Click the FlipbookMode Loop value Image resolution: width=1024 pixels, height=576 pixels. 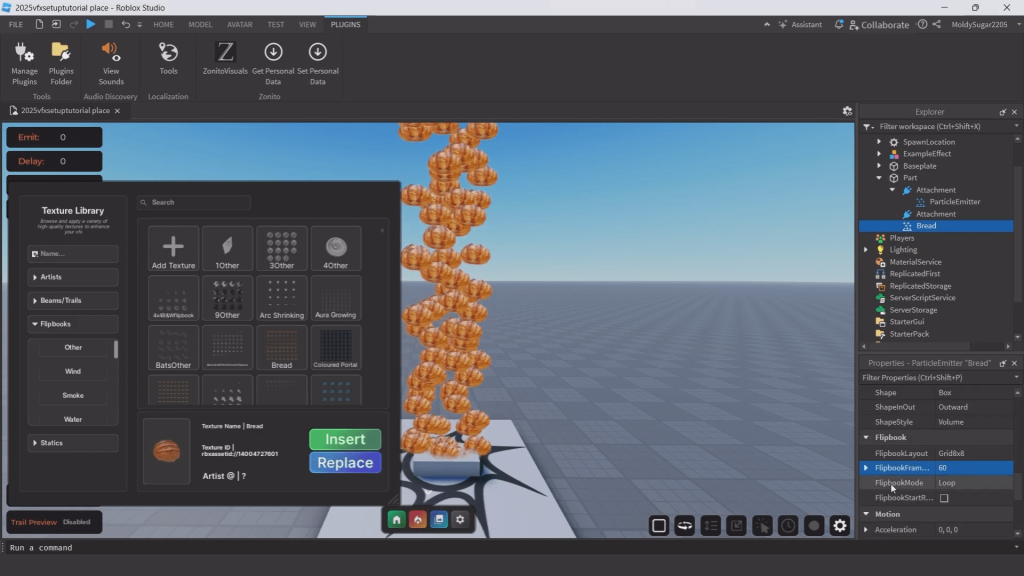click(x=975, y=483)
